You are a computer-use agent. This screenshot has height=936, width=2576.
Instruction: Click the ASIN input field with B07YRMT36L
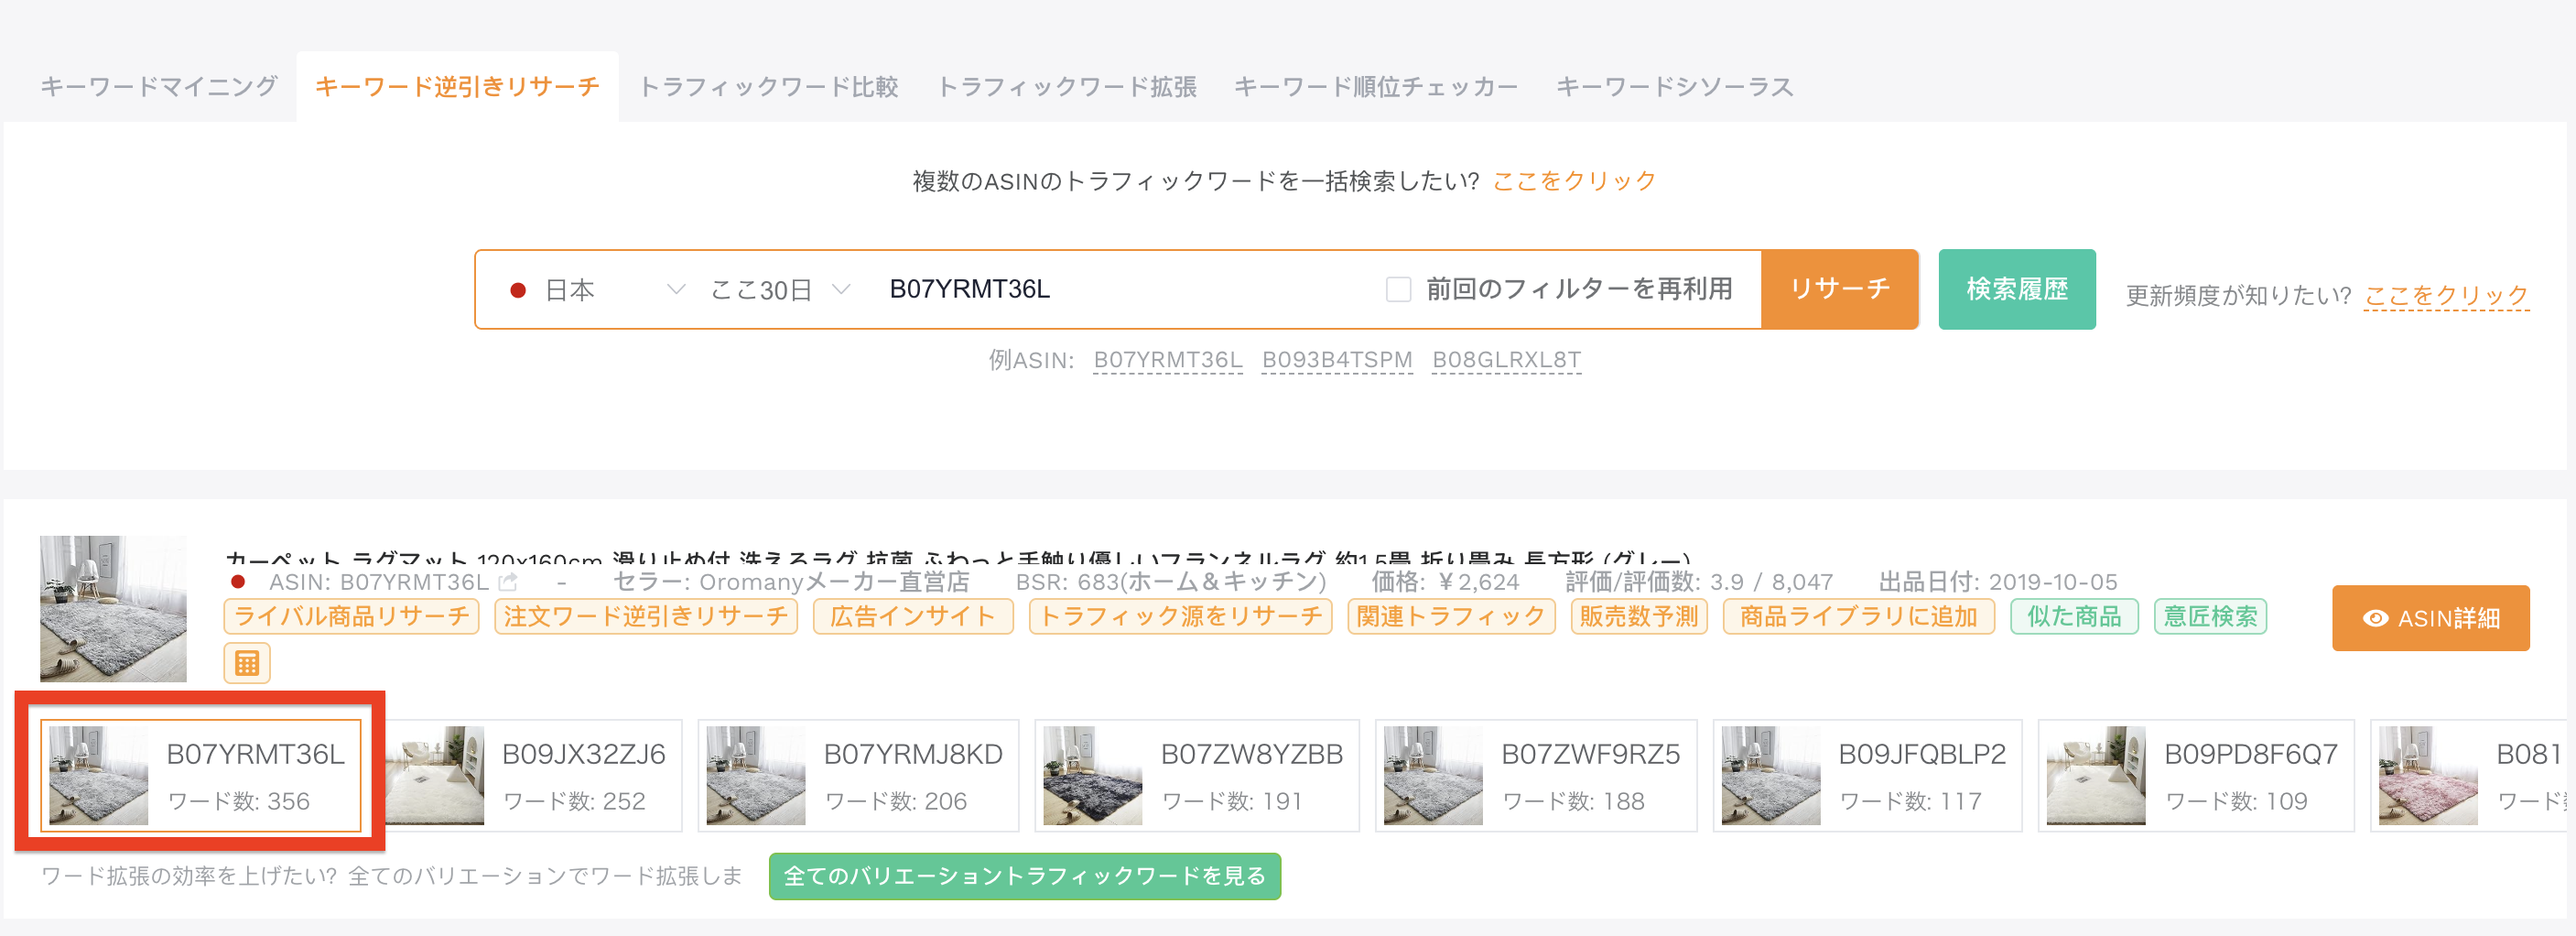point(1120,289)
